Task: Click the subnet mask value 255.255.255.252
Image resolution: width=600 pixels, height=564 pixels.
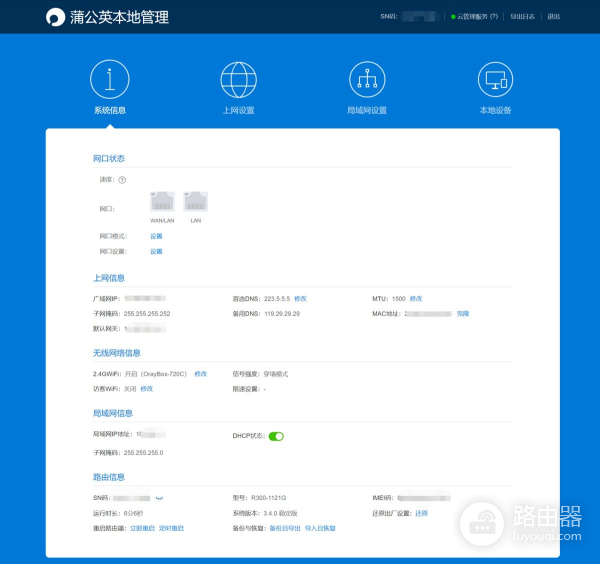Action: tap(147, 314)
